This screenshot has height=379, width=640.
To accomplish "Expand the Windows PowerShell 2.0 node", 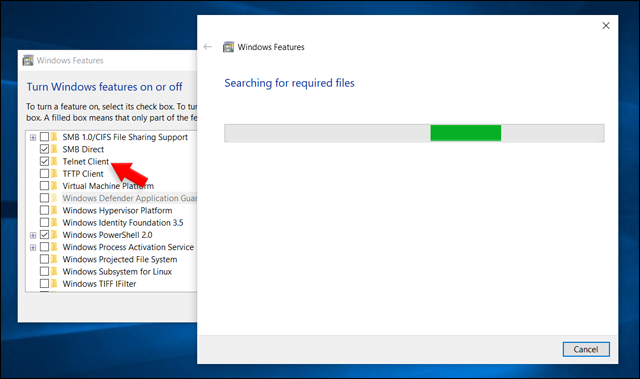I will click(x=33, y=235).
